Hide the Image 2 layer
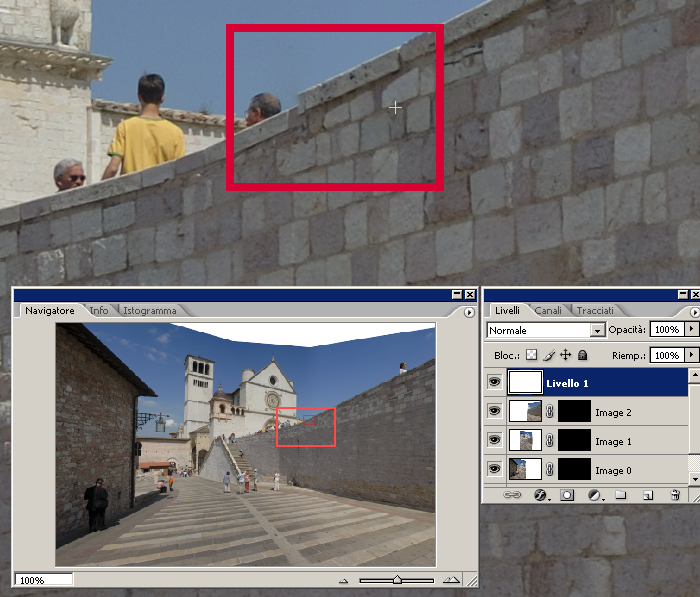Viewport: 700px width, 597px height. coord(495,411)
